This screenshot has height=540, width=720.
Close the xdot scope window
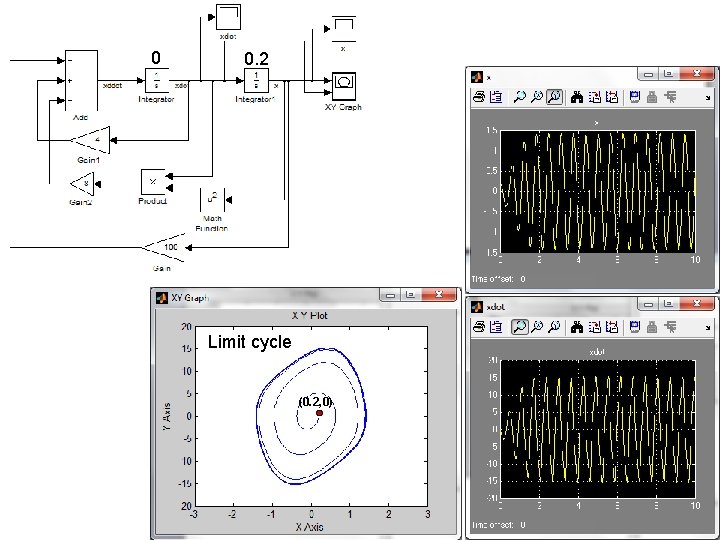(x=697, y=303)
